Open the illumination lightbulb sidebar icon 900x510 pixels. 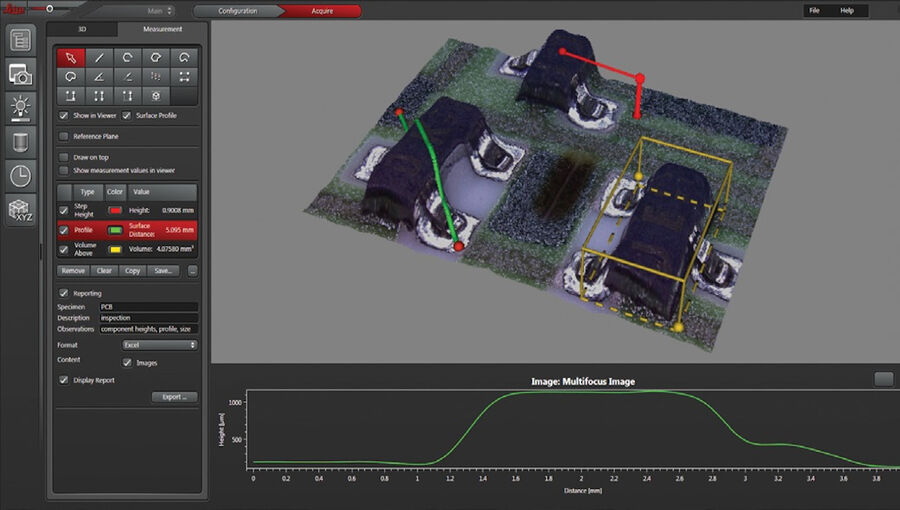click(x=21, y=108)
